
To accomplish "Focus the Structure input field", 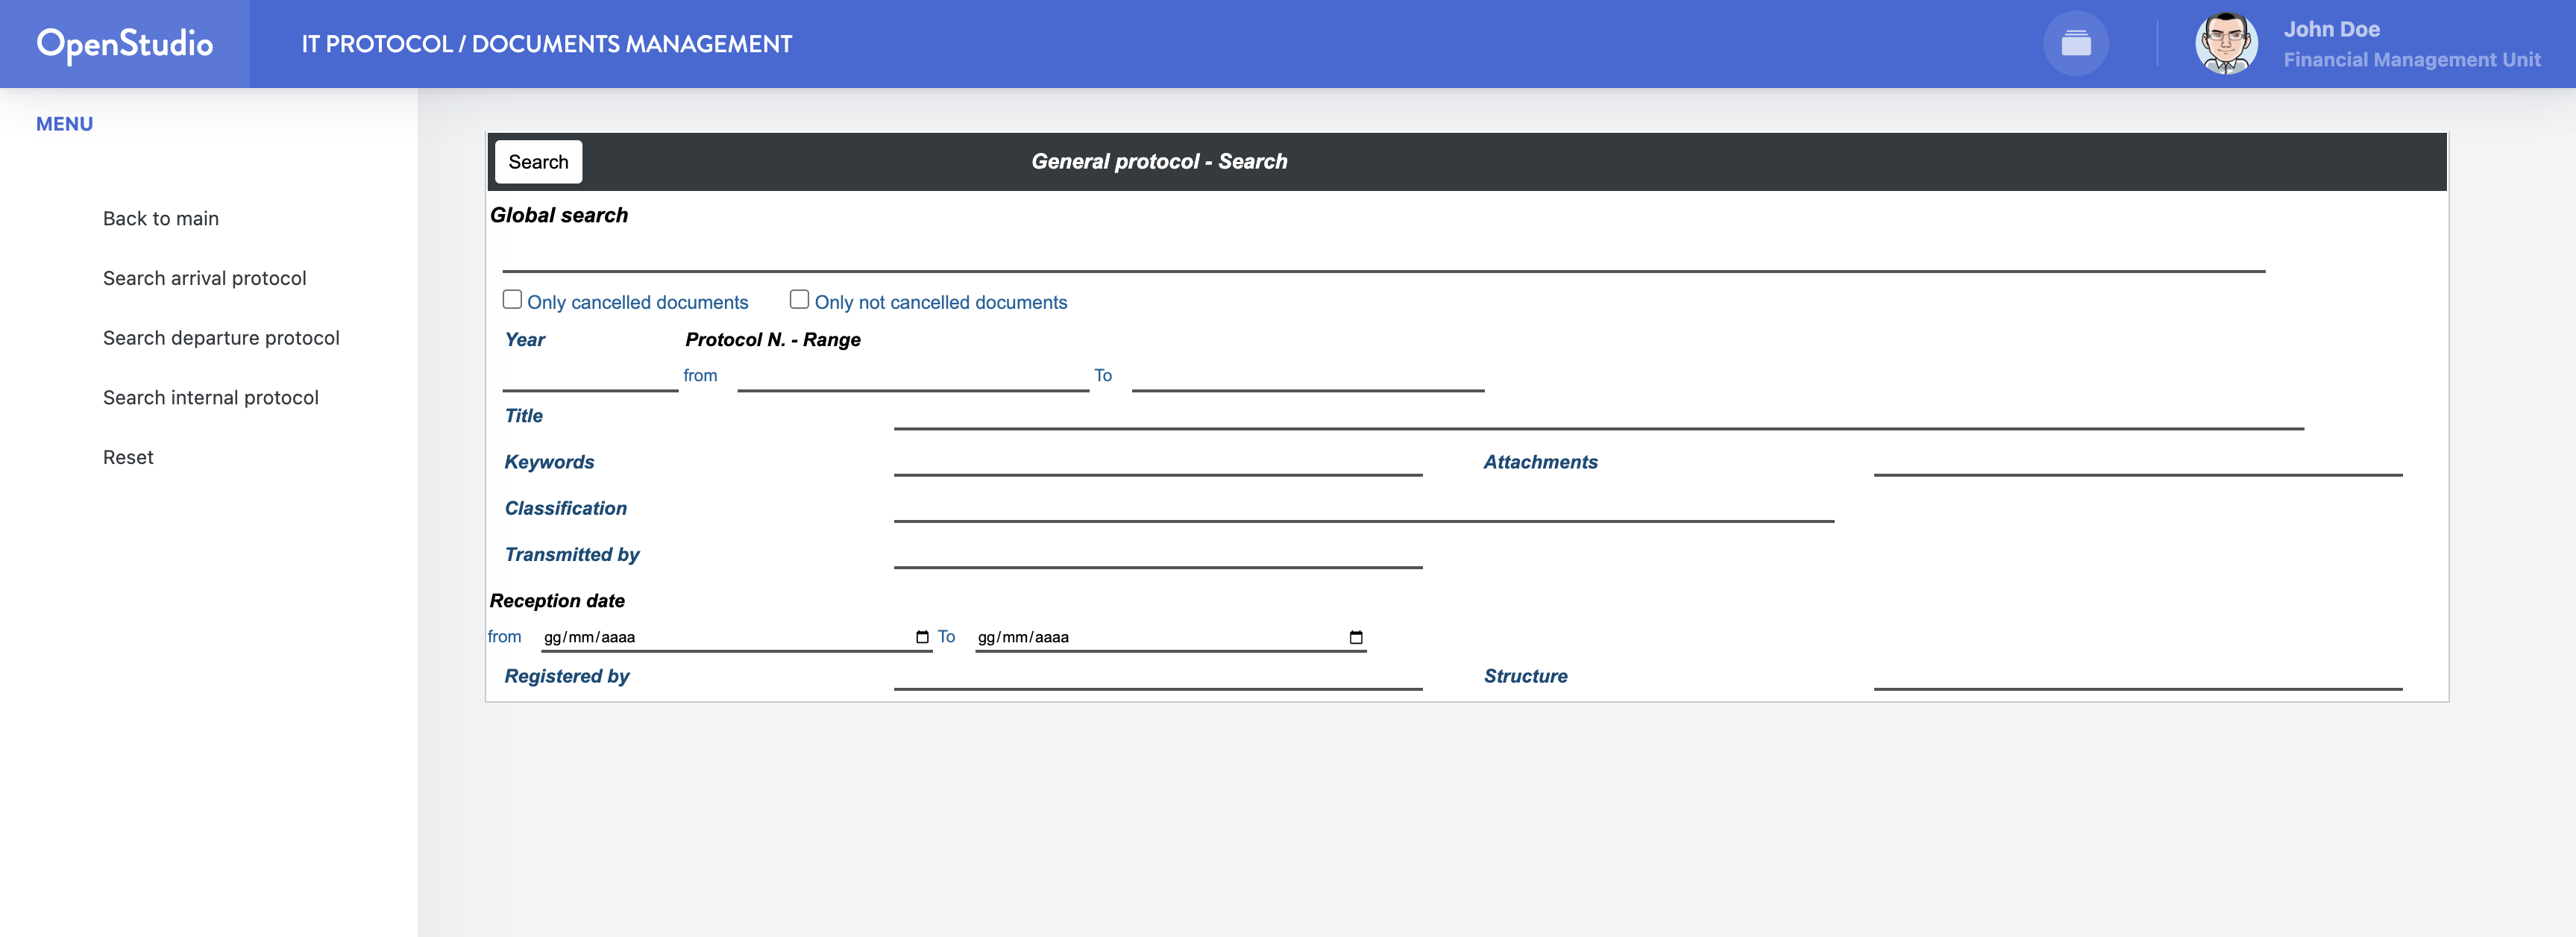I will (x=2138, y=675).
